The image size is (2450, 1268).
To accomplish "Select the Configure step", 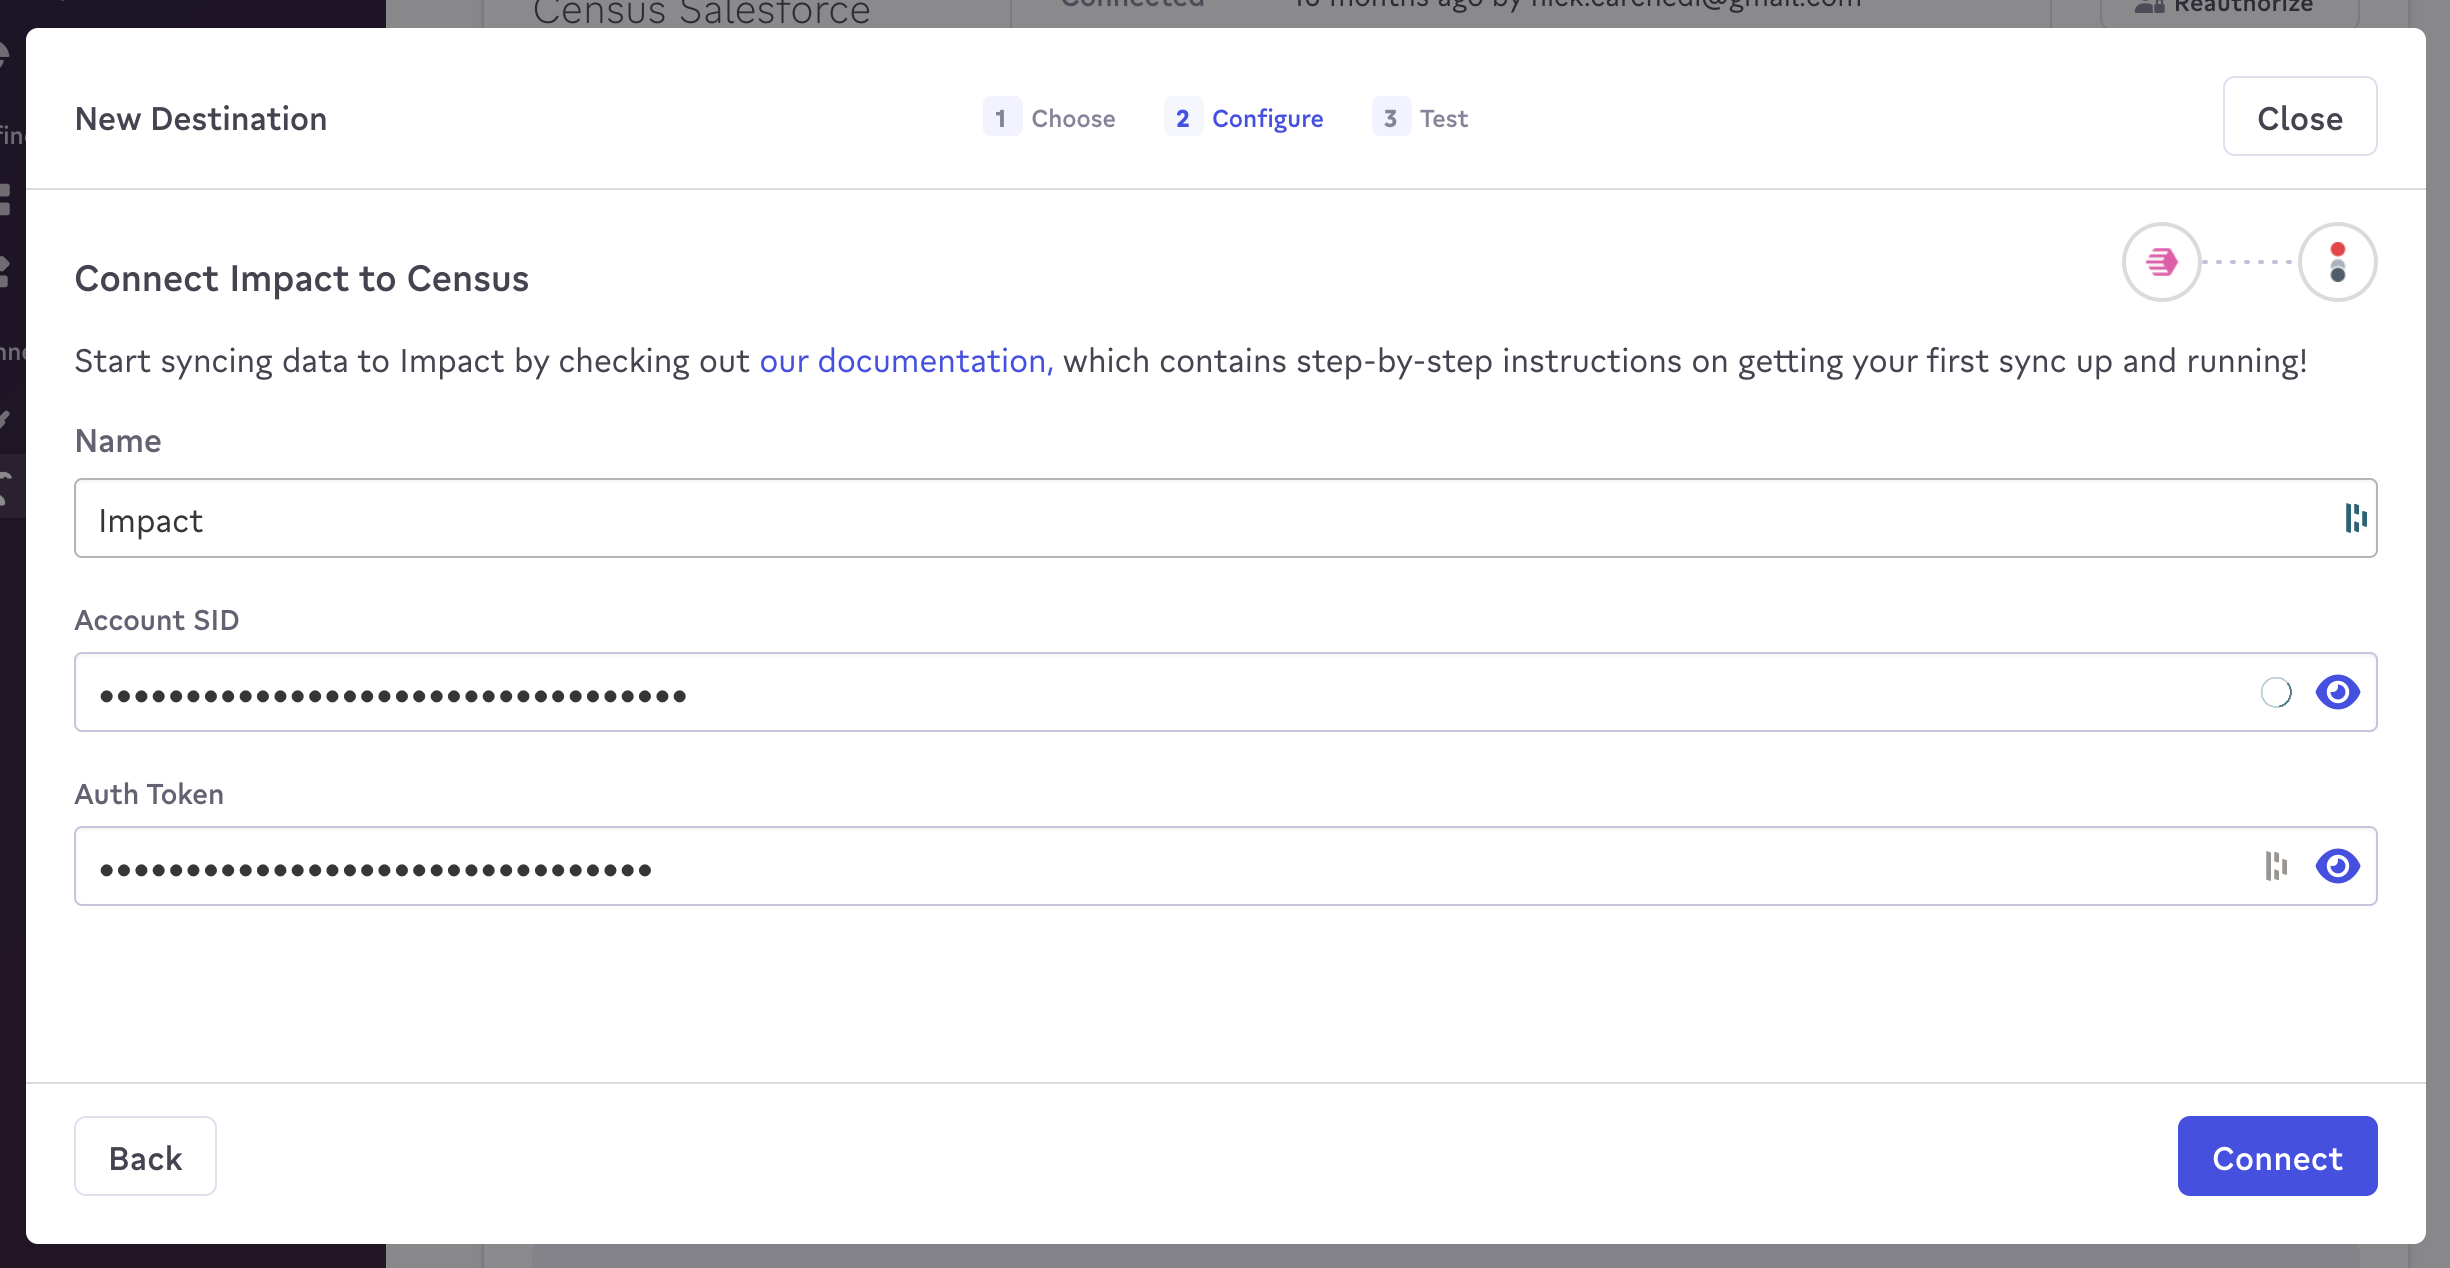I will coord(1266,118).
